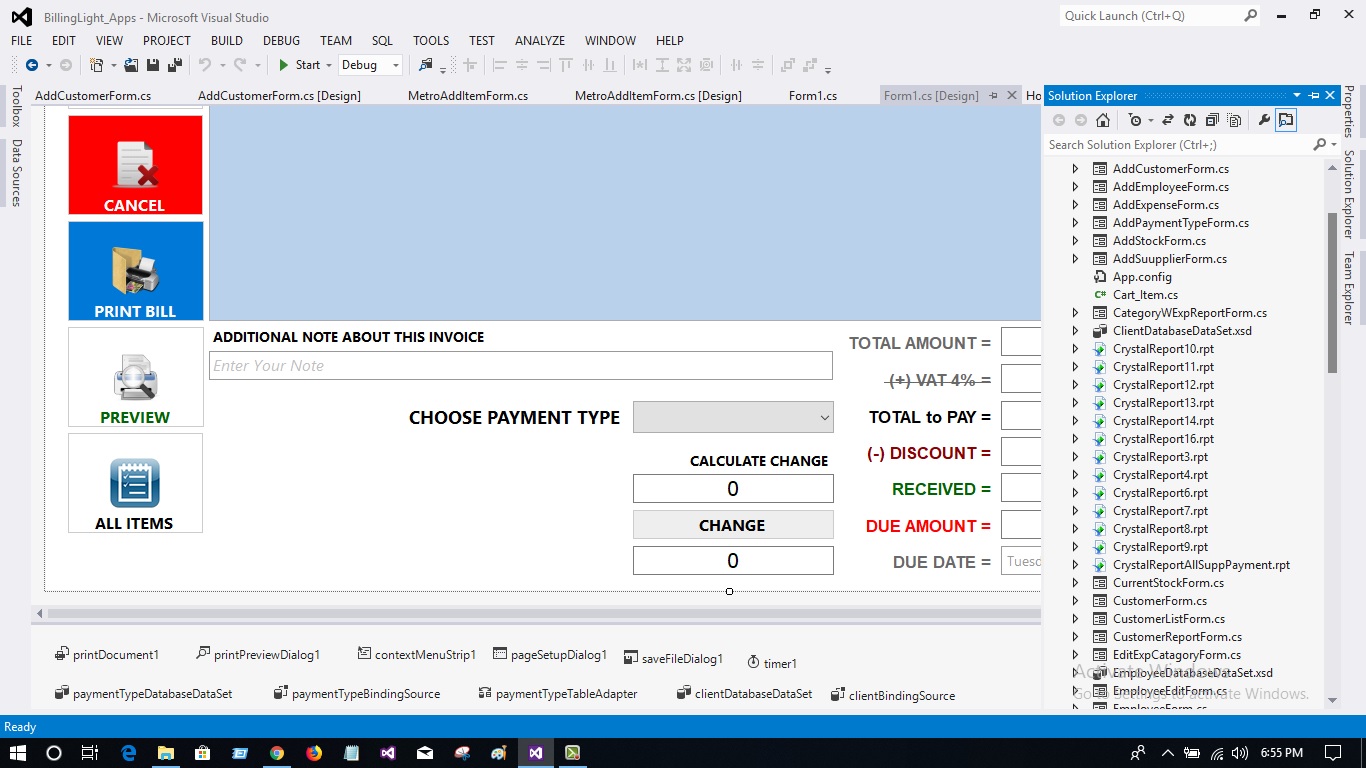Open the TEAM menu
The width and height of the screenshot is (1366, 768).
click(335, 41)
